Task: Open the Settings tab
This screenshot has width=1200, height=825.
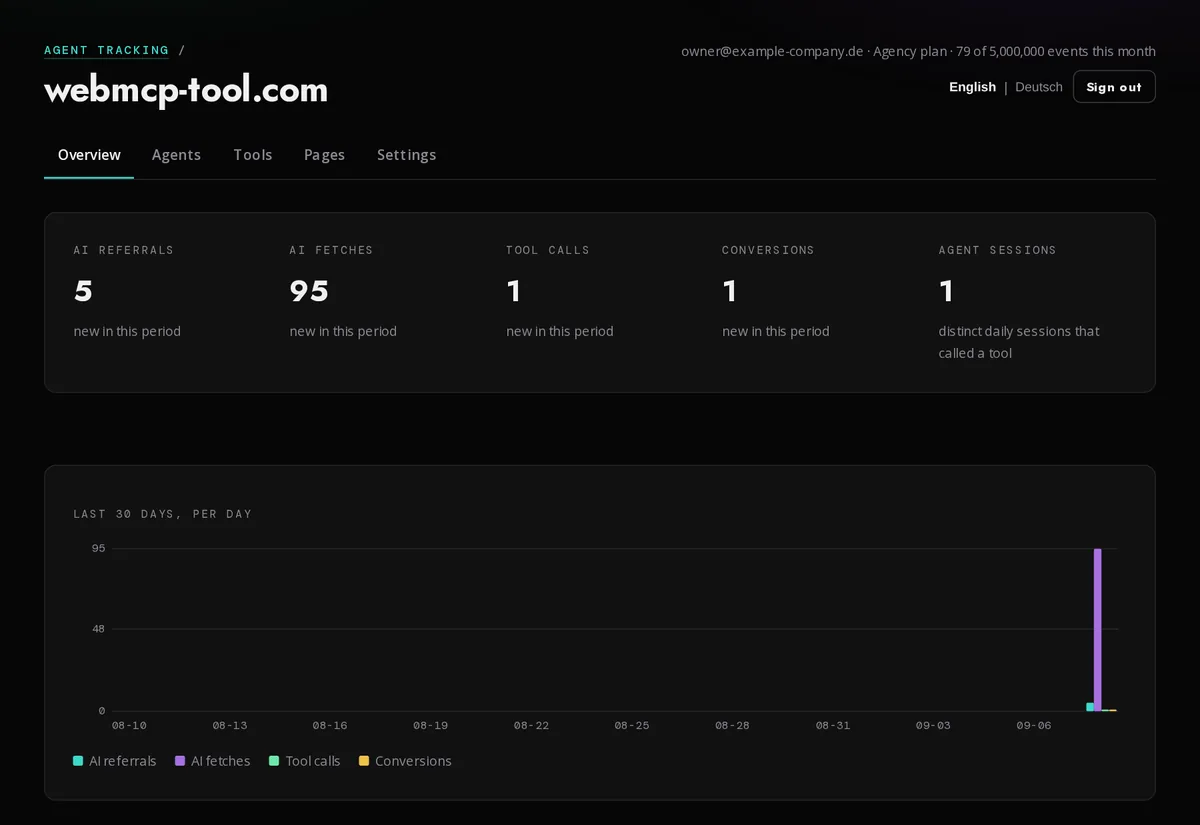Action: (406, 155)
